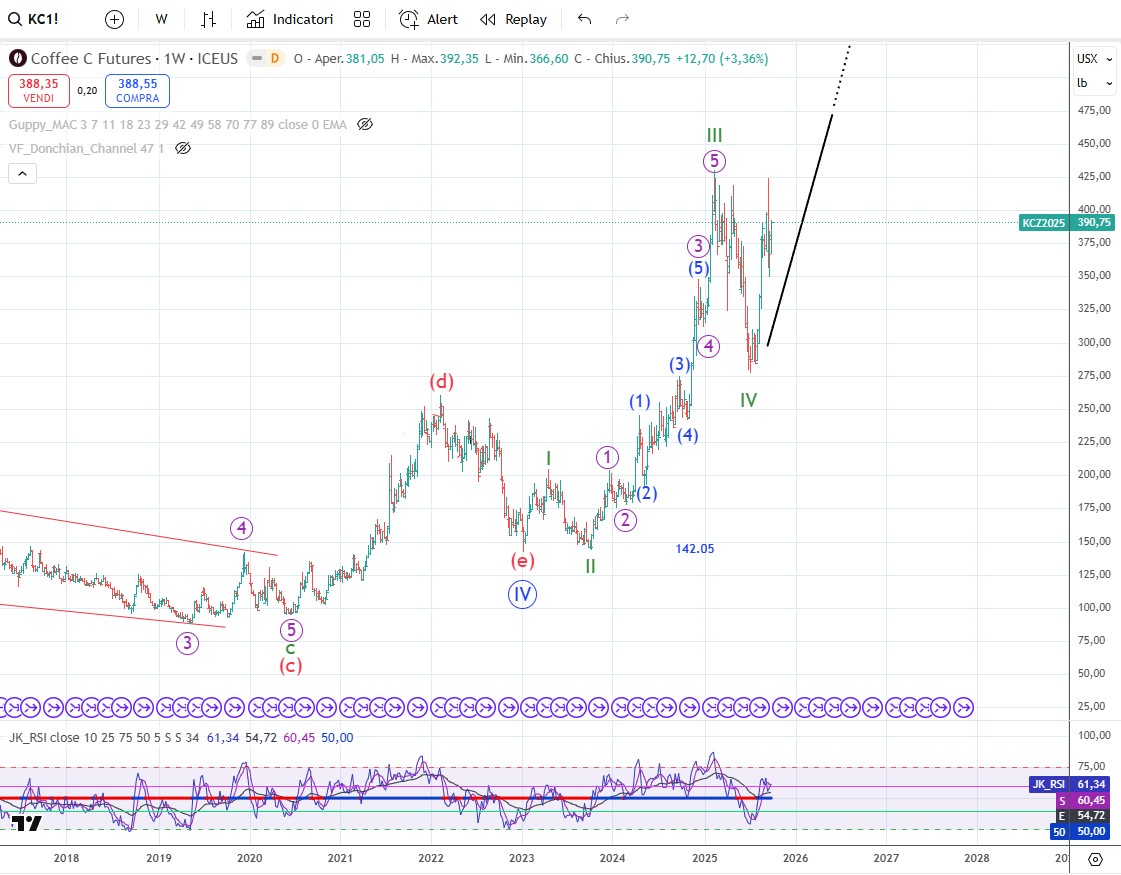Click the red VENDI sell button

pyautogui.click(x=38, y=91)
